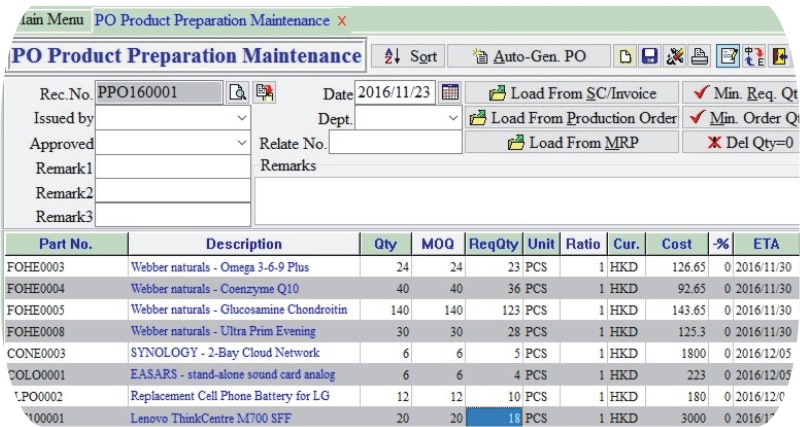Click Webber naturals - Glucosamine Chondroitin description
800x427 pixels.
click(x=239, y=310)
